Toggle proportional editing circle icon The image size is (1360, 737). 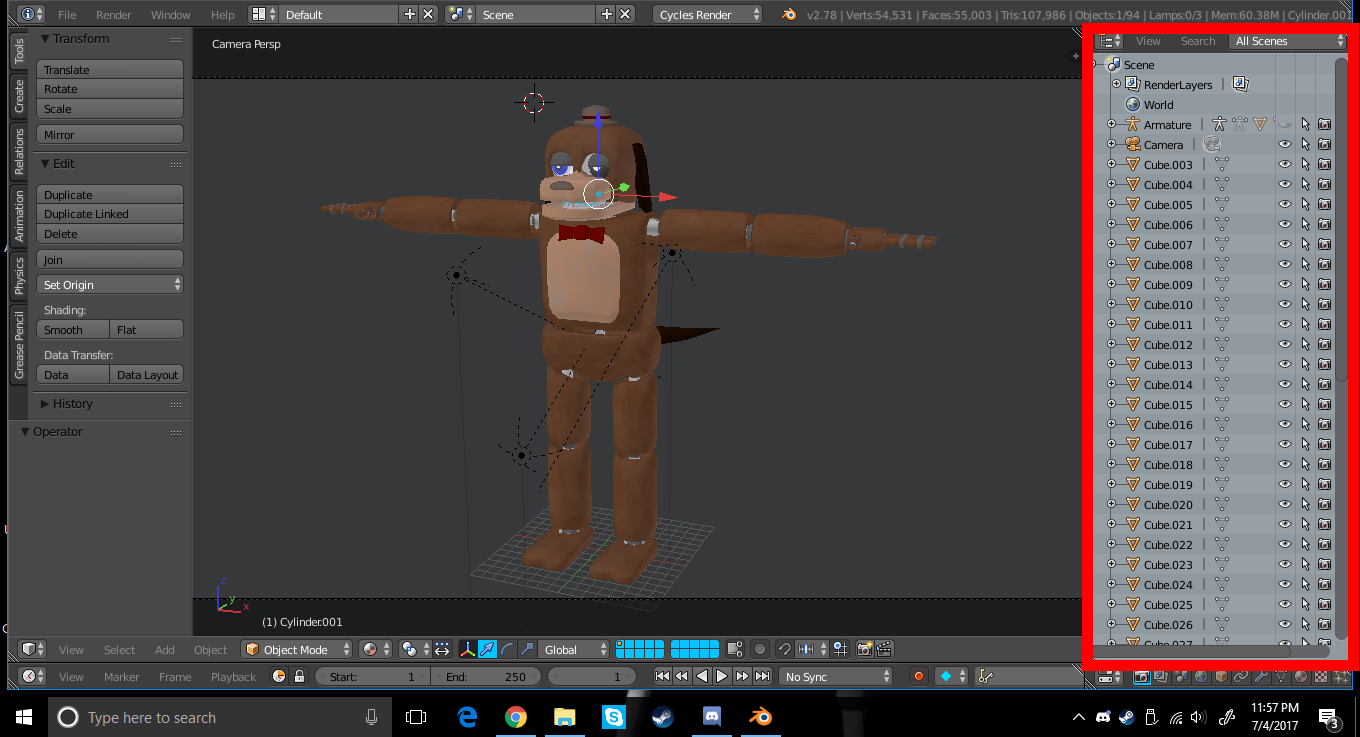coord(760,649)
